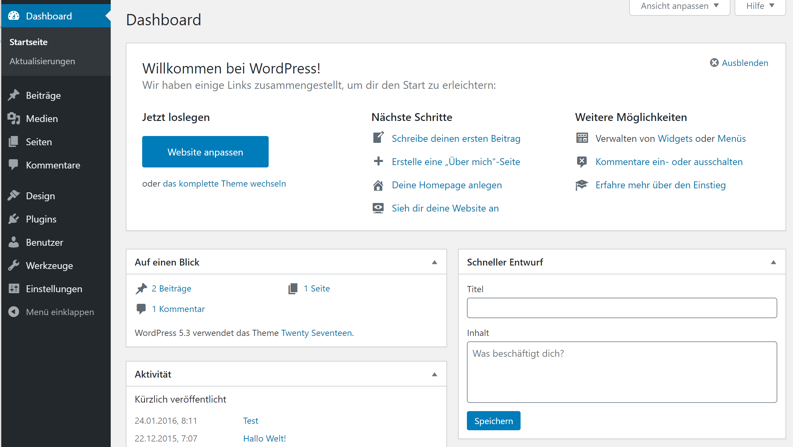Click the Design paintbrush icon
Viewport: 793px width, 447px height.
point(14,196)
